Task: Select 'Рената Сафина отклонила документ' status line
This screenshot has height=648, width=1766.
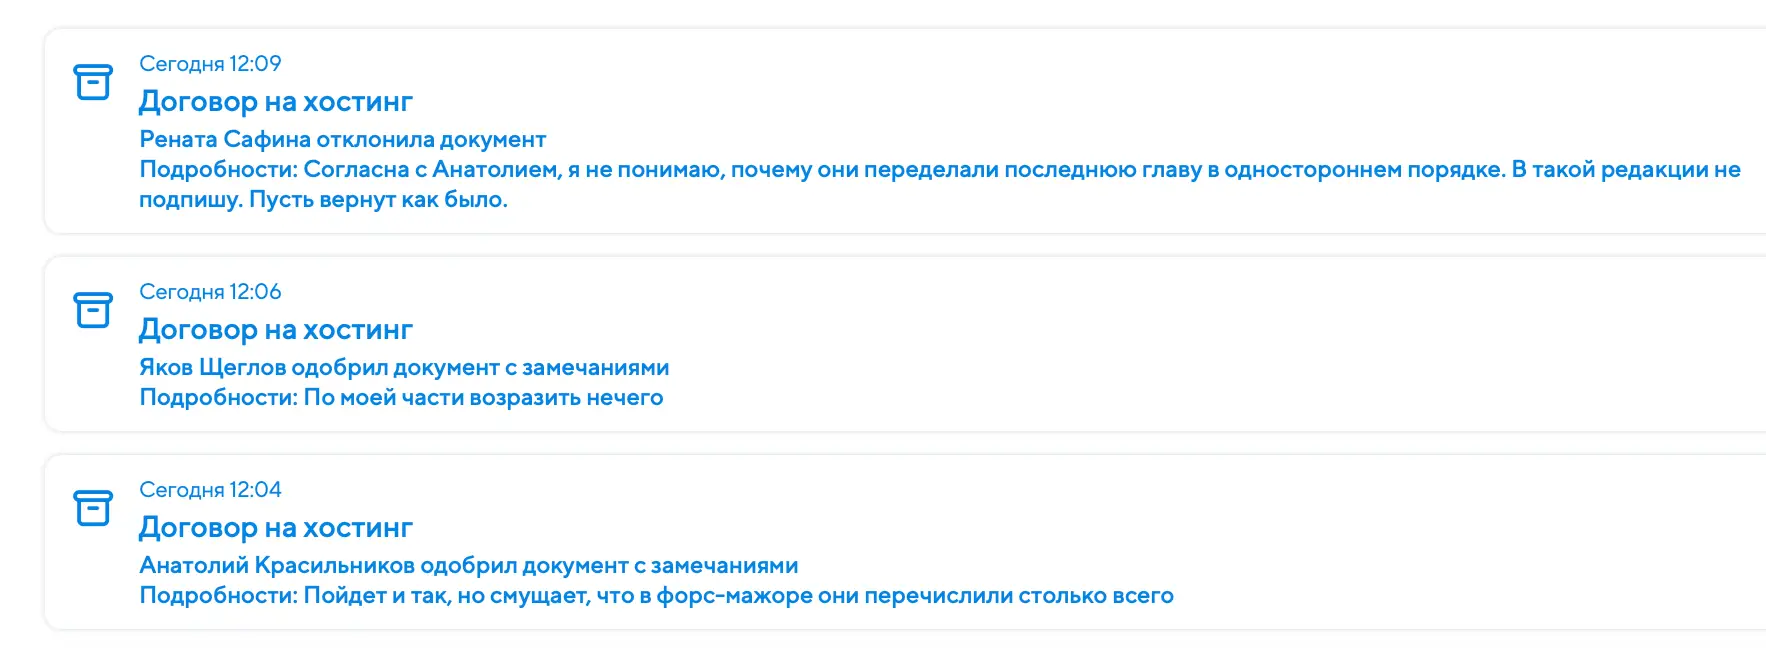Action: point(342,140)
